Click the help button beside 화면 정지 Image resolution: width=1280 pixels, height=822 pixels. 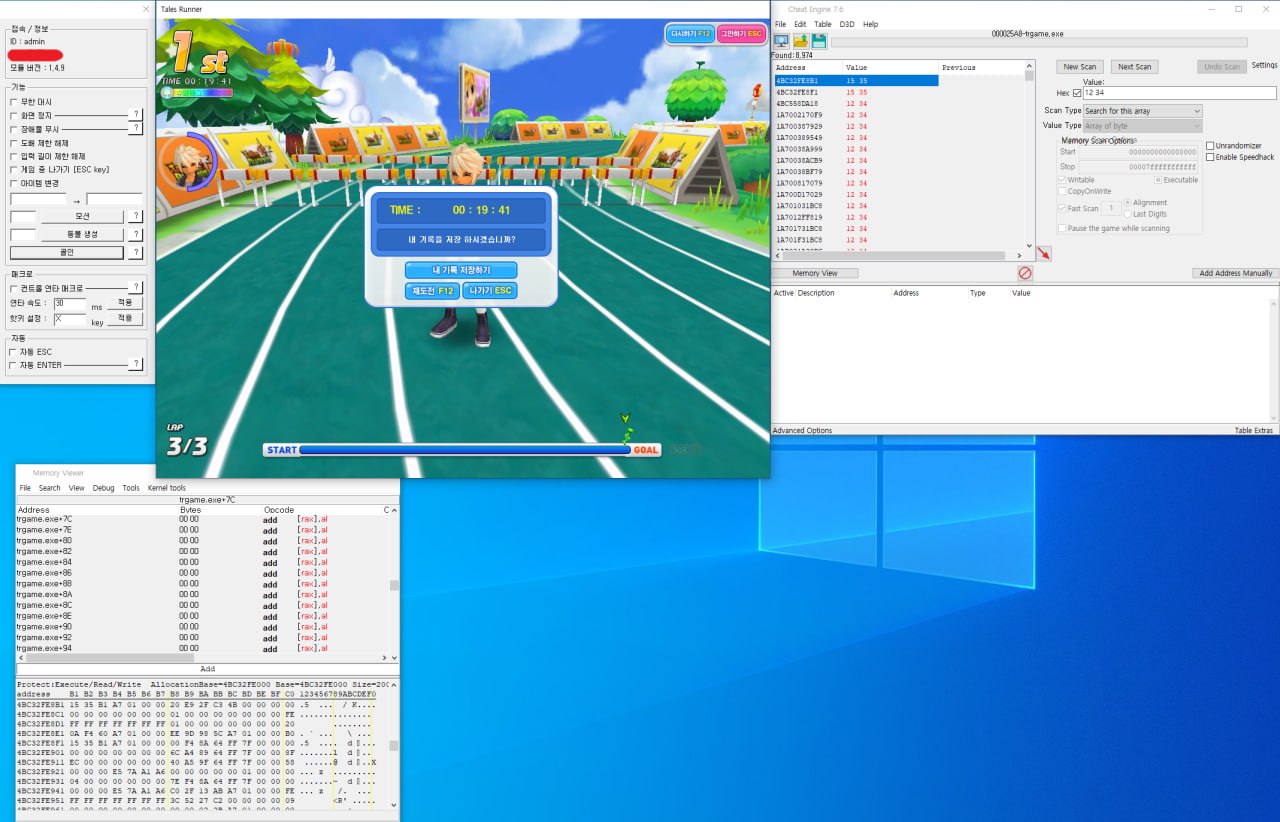pyautogui.click(x=136, y=115)
